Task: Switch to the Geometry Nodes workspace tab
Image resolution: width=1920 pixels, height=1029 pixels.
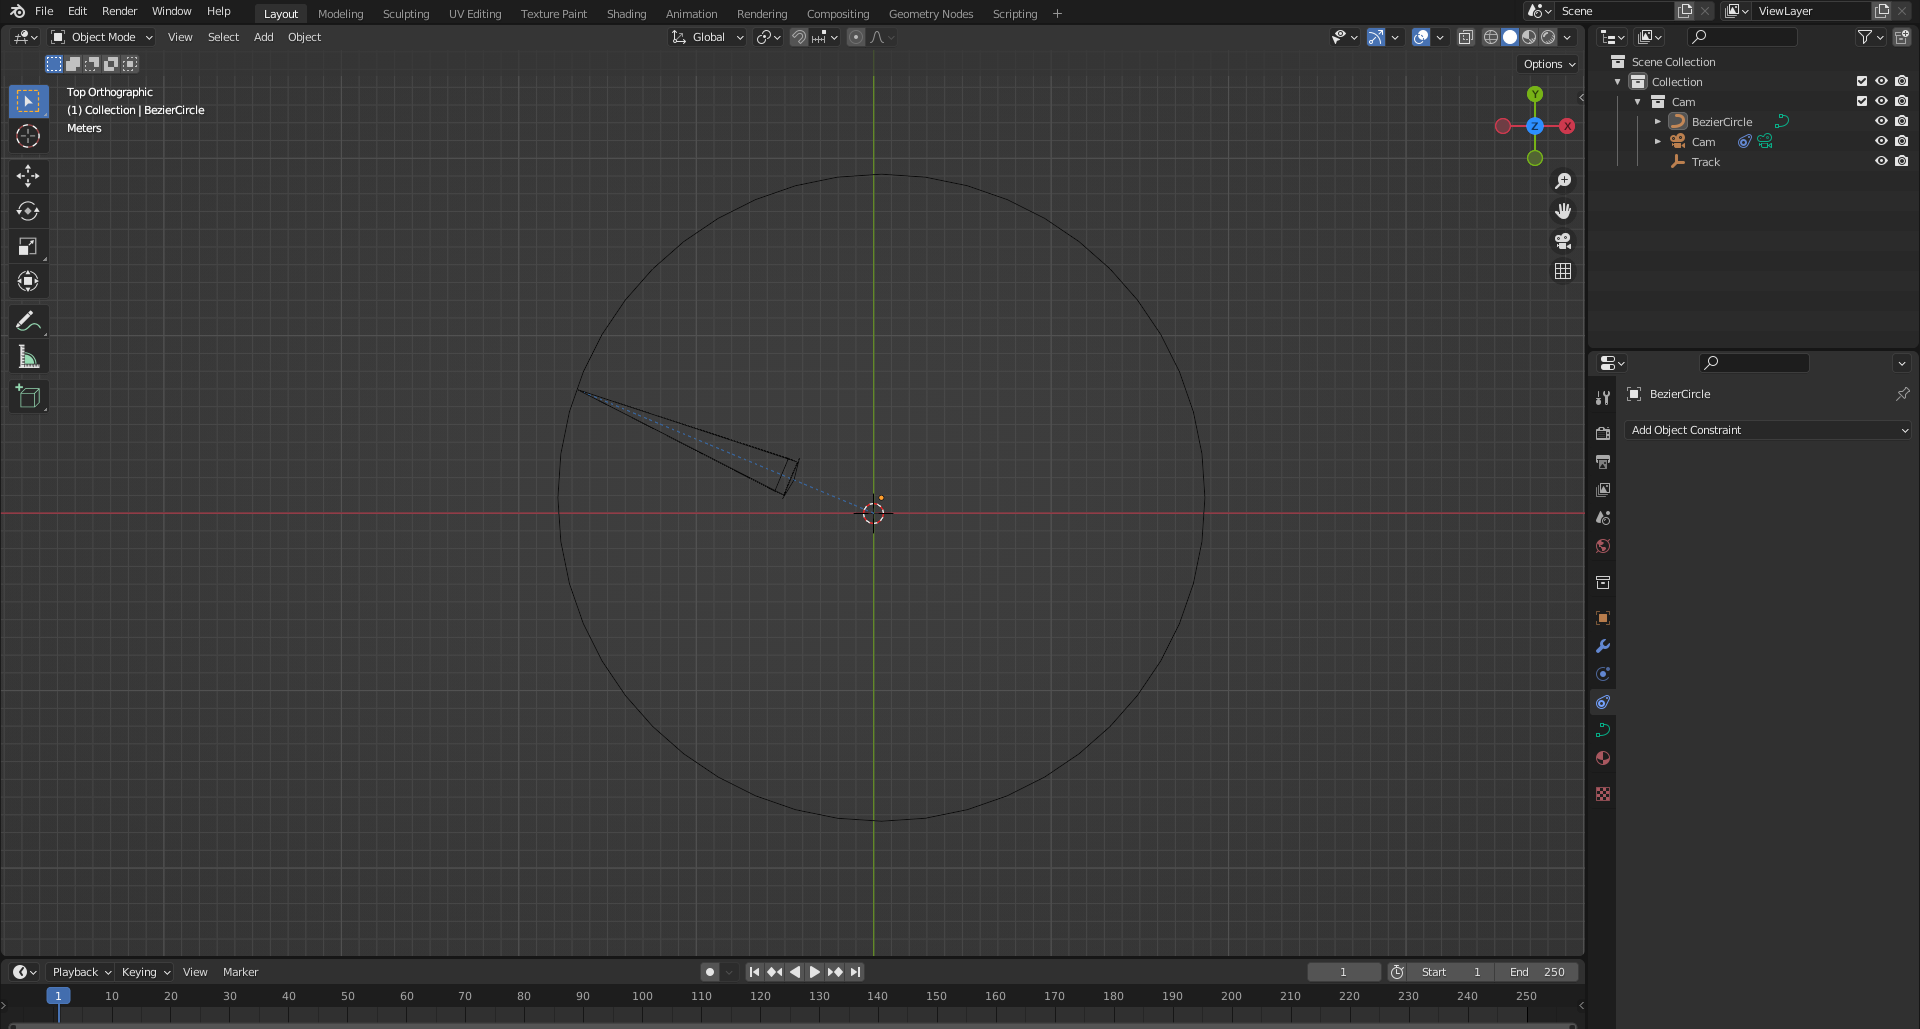Action: pyautogui.click(x=930, y=14)
